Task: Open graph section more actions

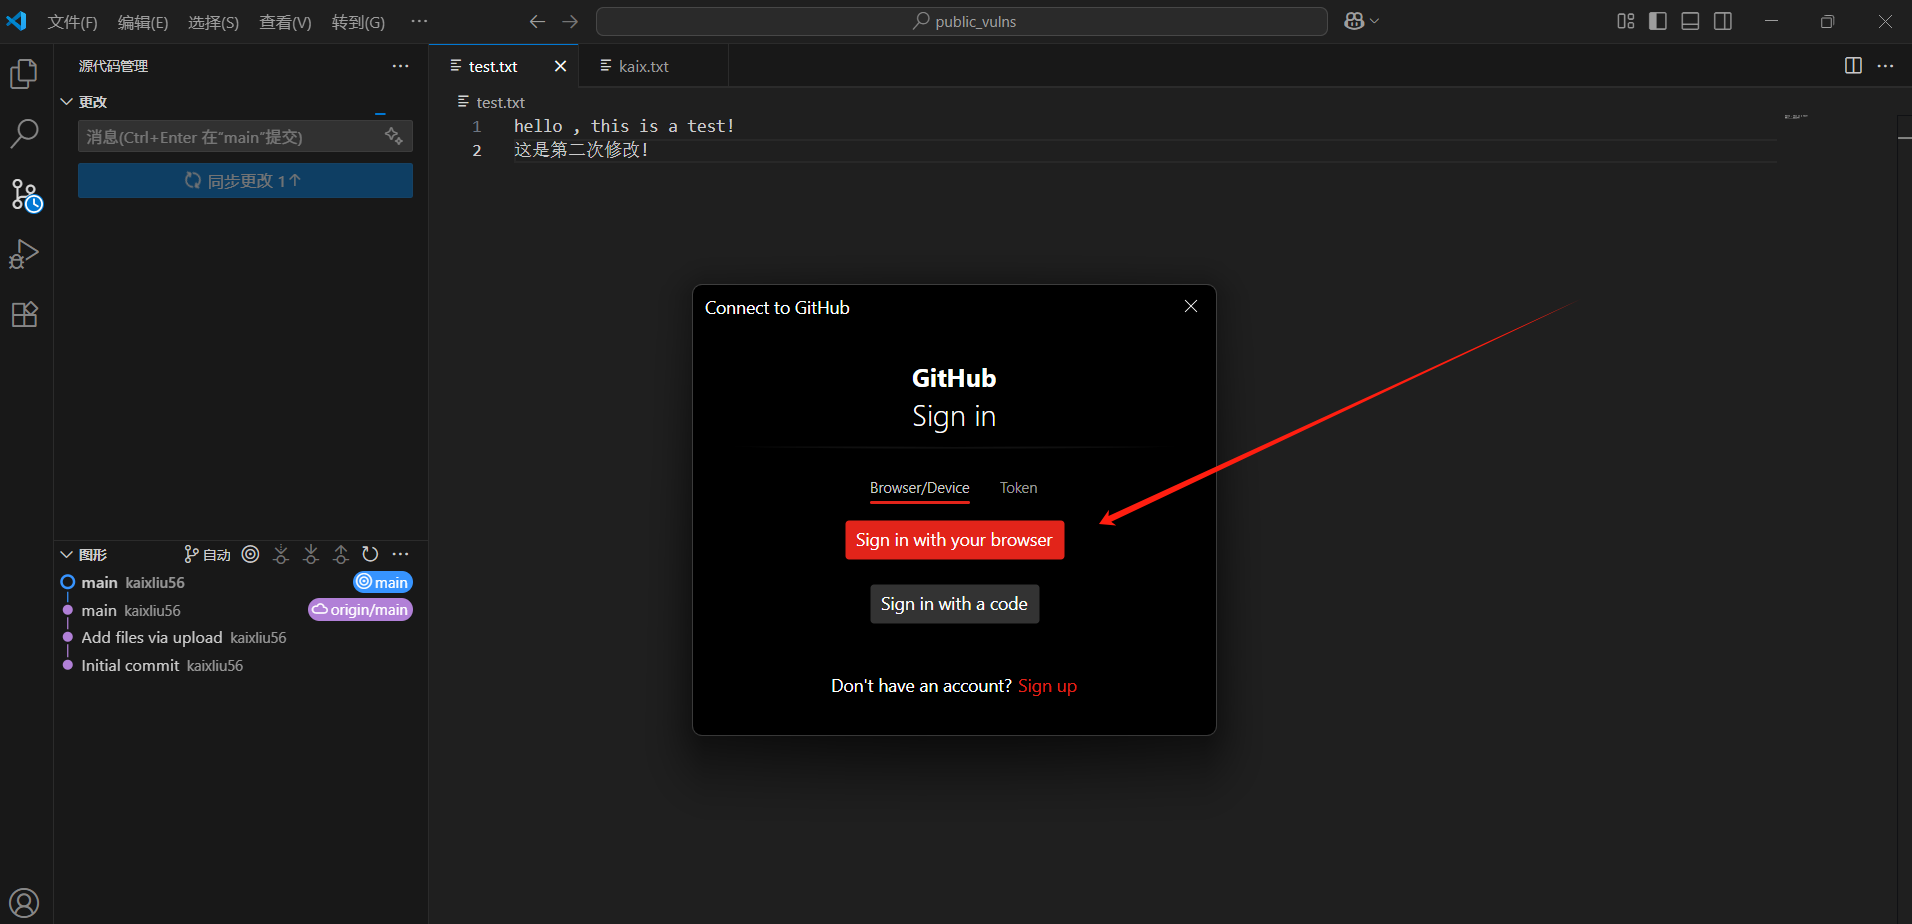Action: (x=401, y=554)
